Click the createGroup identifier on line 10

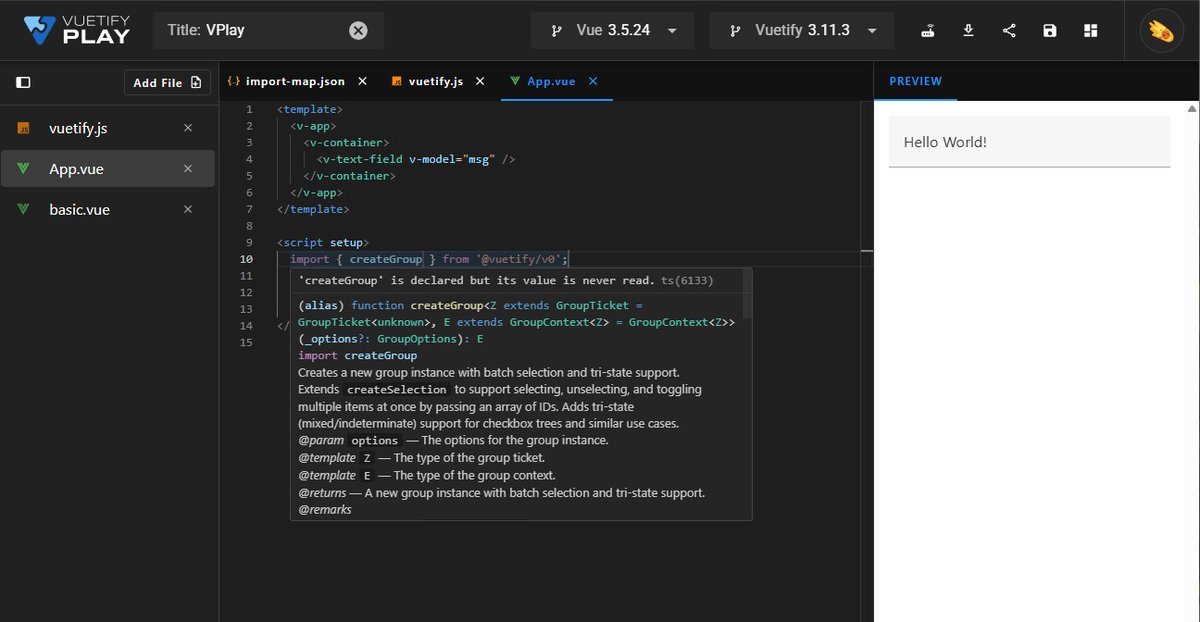[x=386, y=259]
